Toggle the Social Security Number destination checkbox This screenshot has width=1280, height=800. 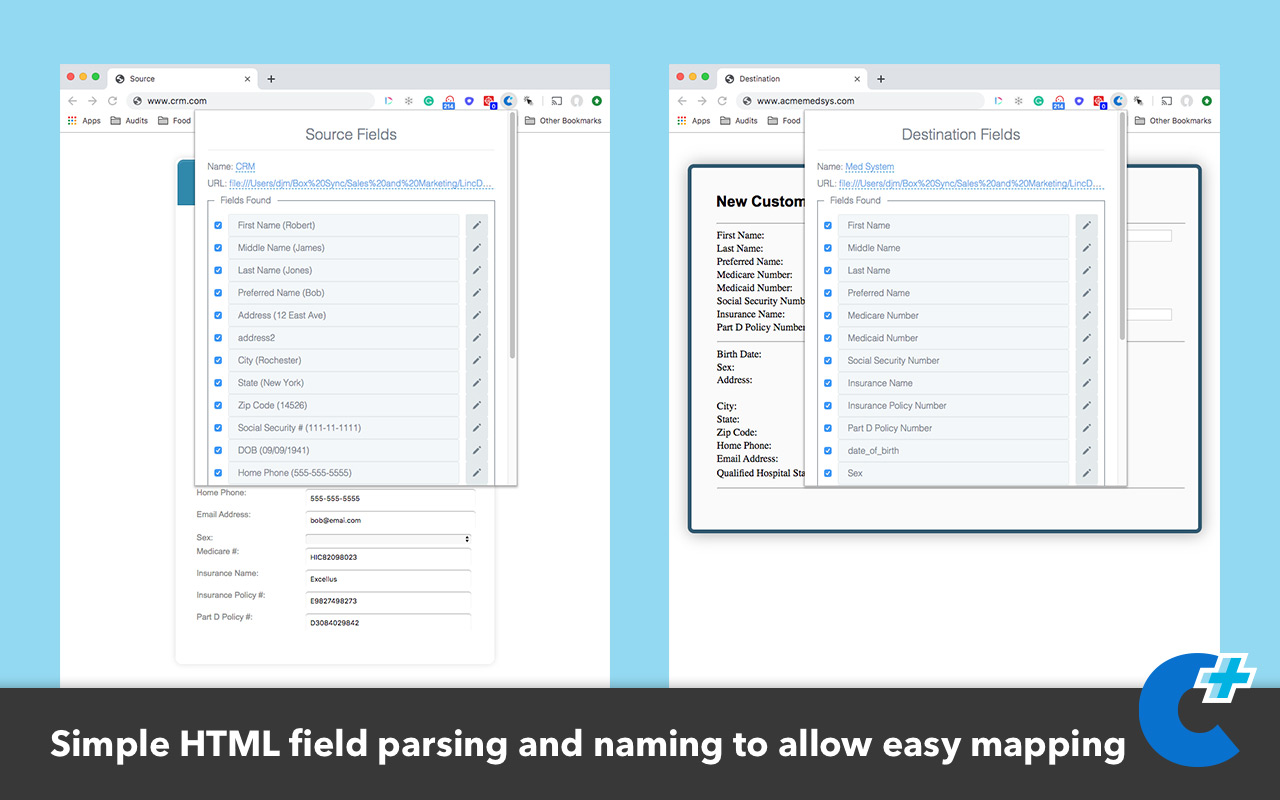(828, 360)
